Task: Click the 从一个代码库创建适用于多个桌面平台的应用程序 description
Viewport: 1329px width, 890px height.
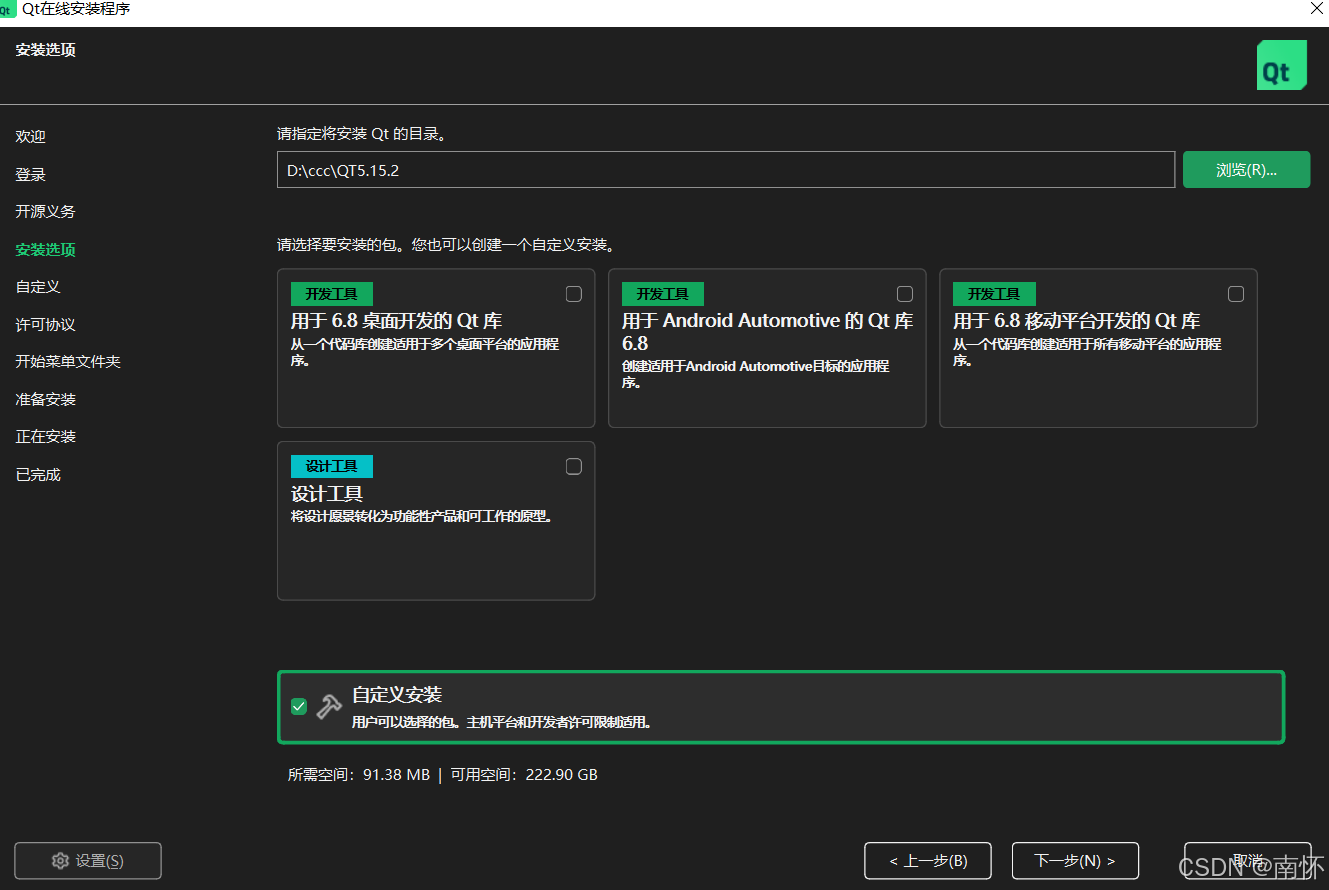Action: tap(425, 352)
